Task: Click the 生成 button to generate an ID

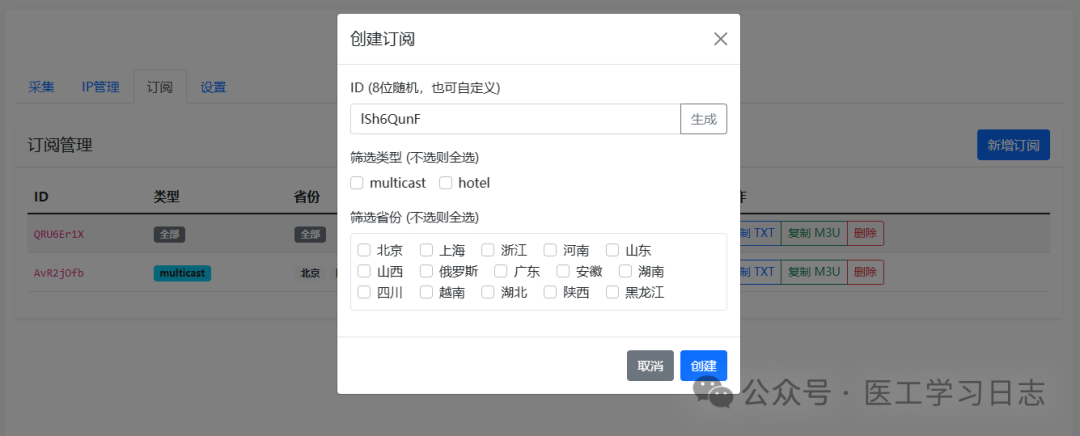Action: click(x=704, y=119)
